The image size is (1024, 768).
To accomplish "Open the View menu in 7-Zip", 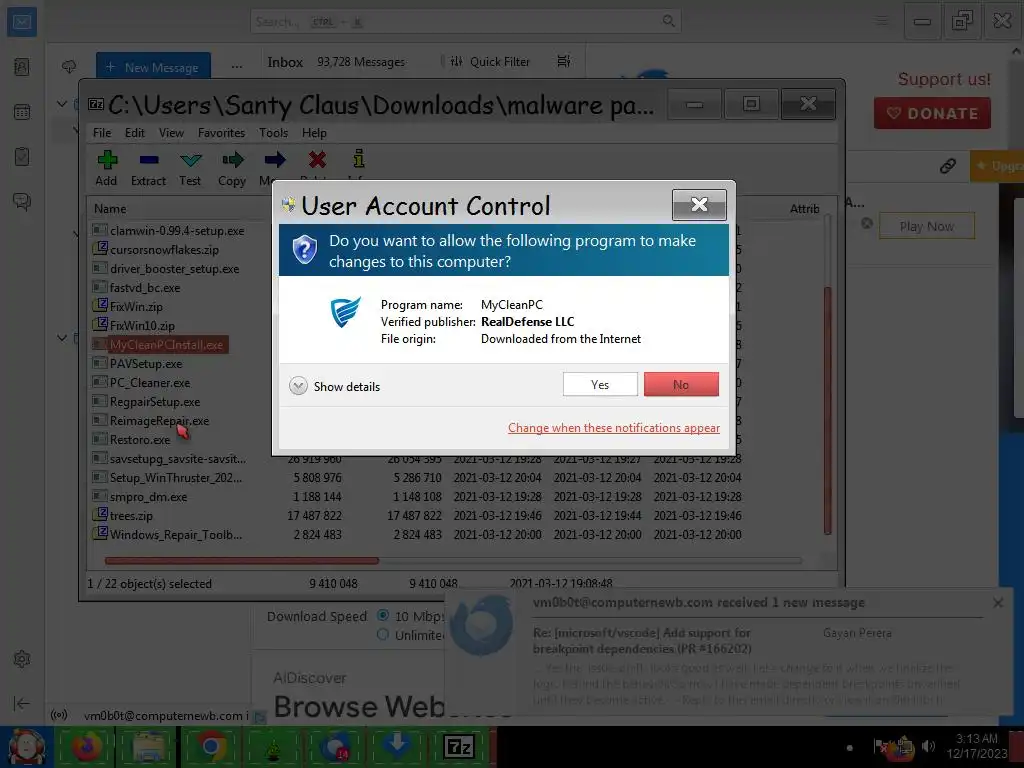I will point(171,133).
